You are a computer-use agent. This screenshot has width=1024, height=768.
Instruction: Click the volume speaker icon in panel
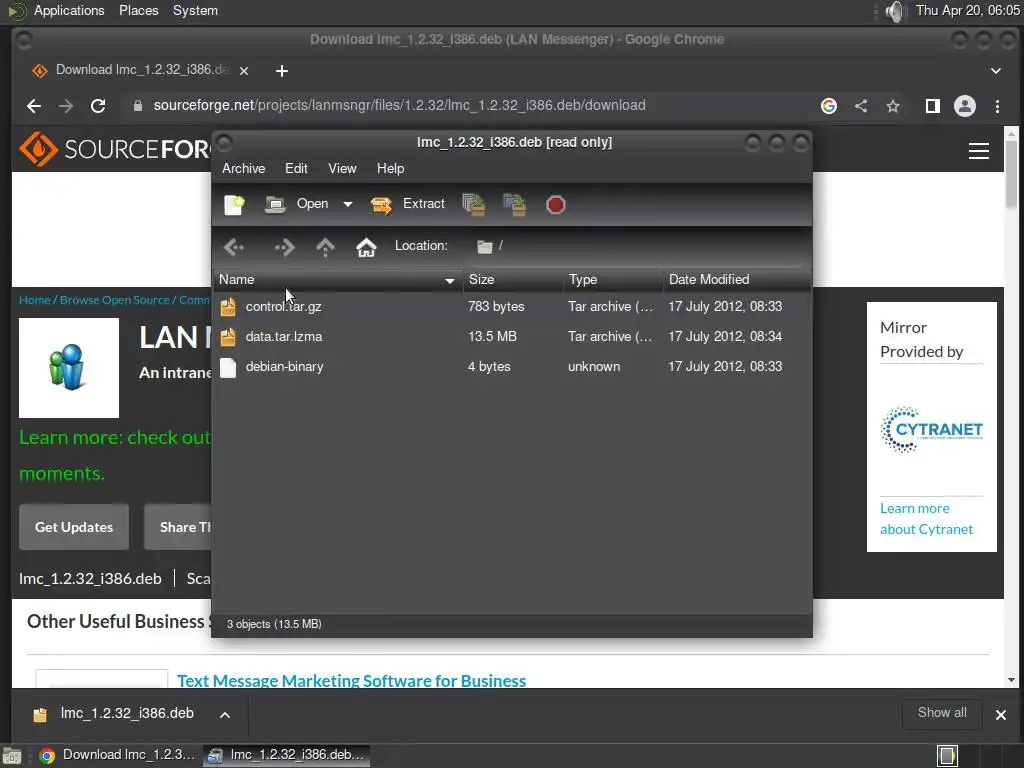[x=893, y=11]
